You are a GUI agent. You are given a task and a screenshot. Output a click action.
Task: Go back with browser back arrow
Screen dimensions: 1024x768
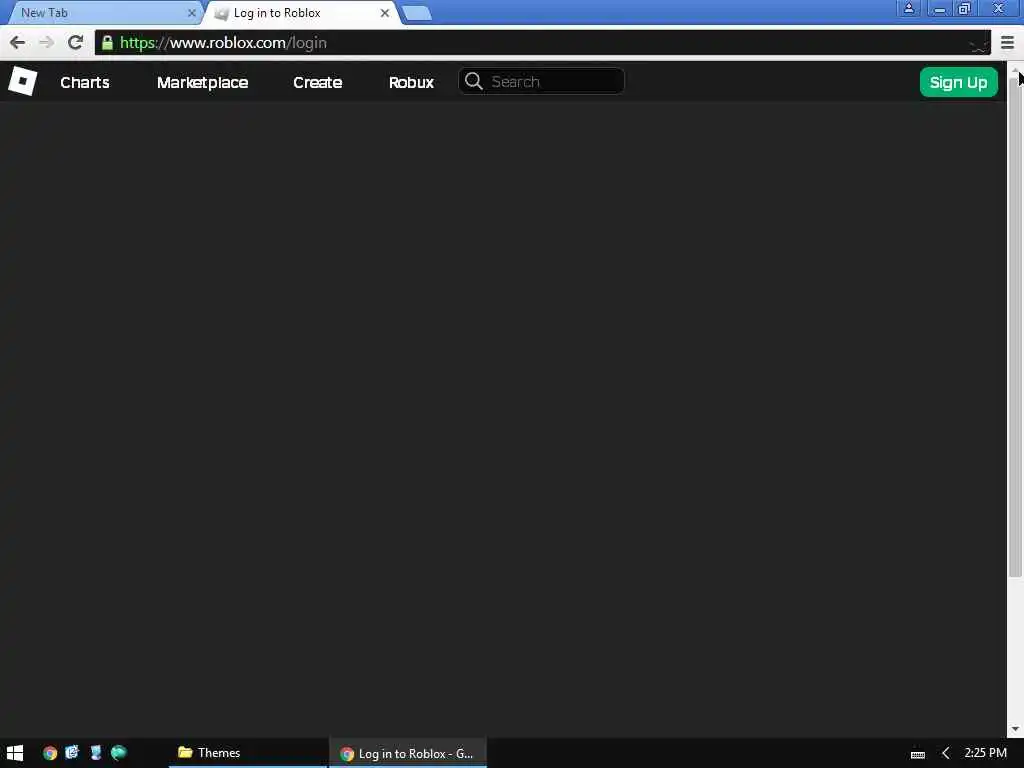18,43
